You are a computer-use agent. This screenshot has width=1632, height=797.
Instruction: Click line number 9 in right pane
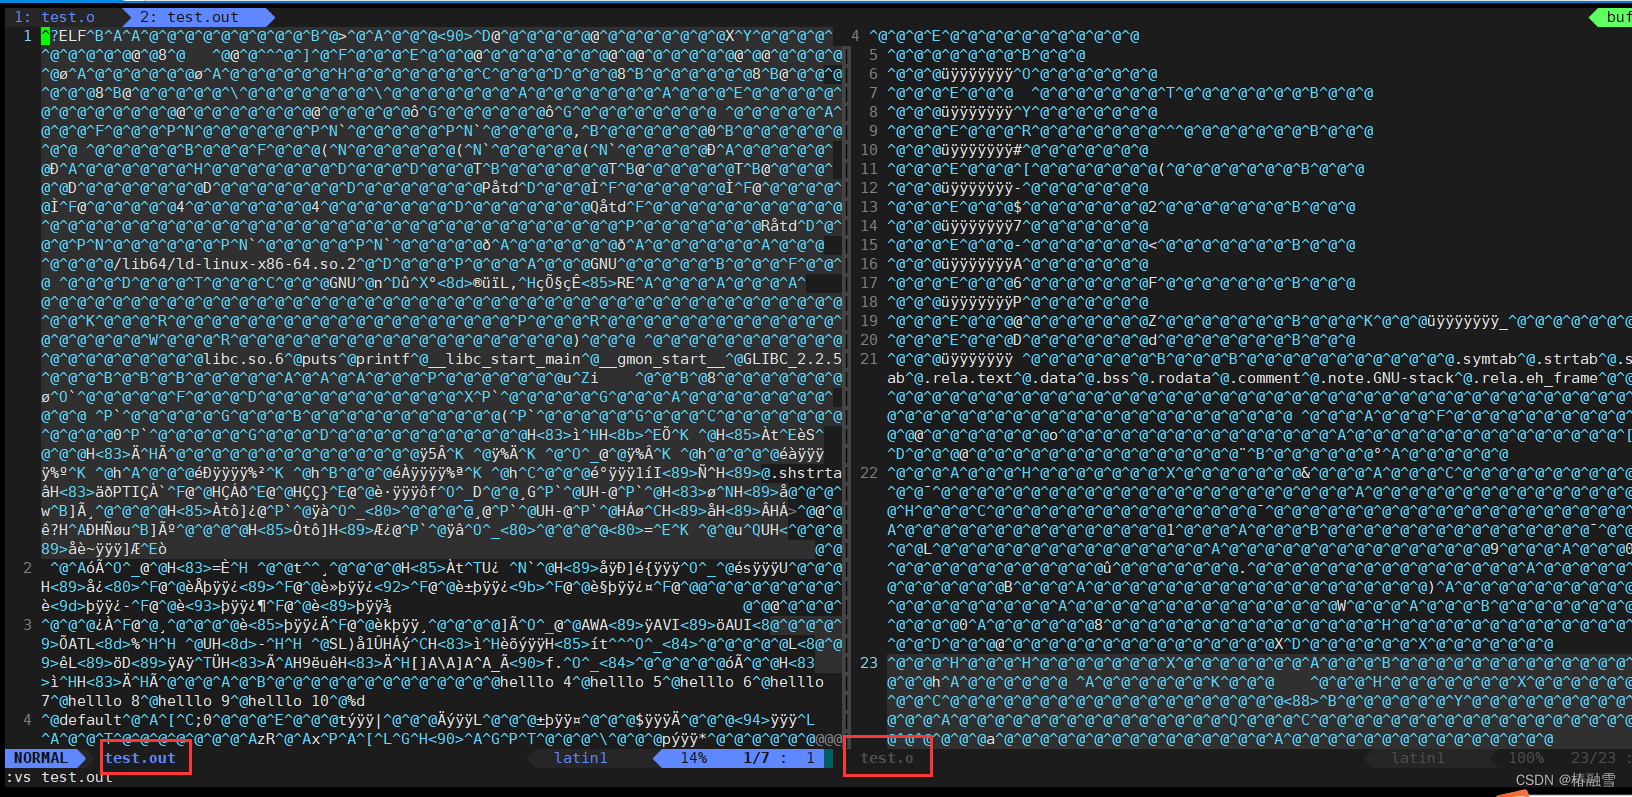873,131
